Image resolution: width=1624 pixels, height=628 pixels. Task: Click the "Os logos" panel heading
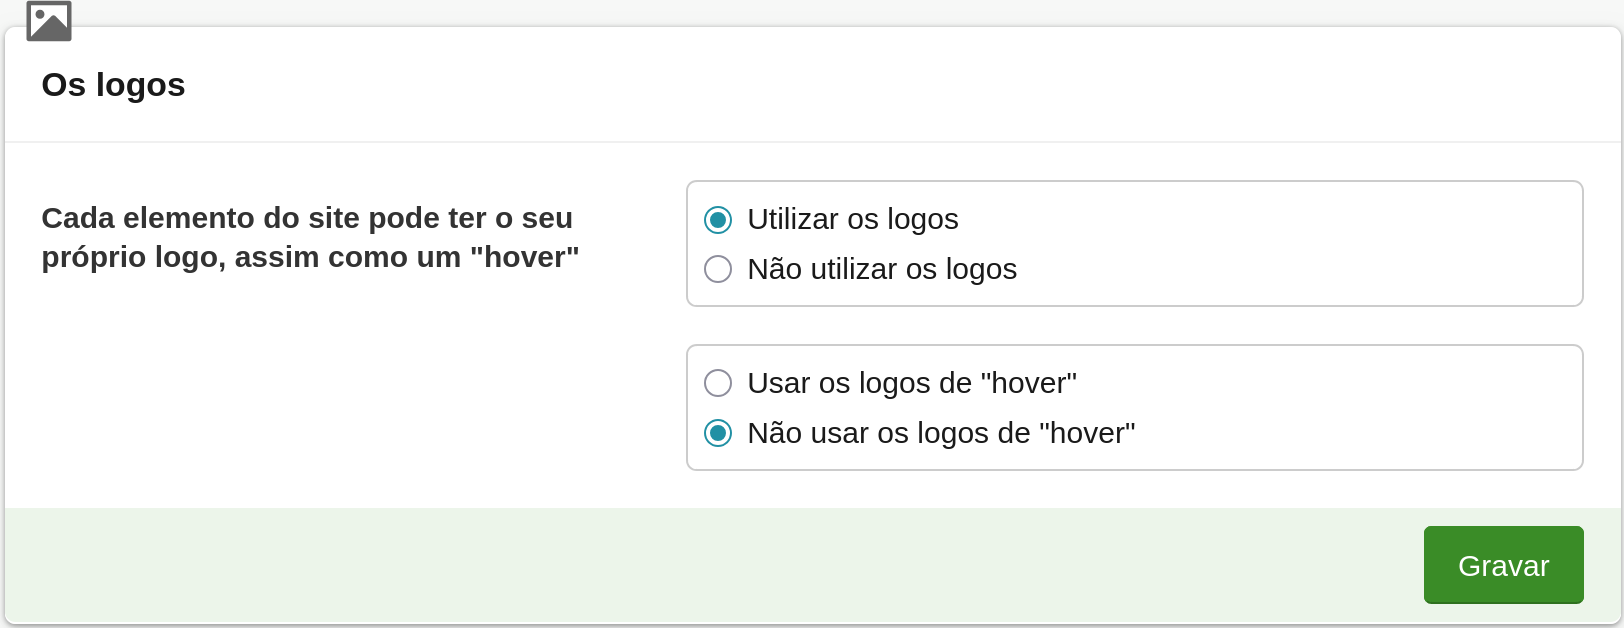pyautogui.click(x=113, y=85)
